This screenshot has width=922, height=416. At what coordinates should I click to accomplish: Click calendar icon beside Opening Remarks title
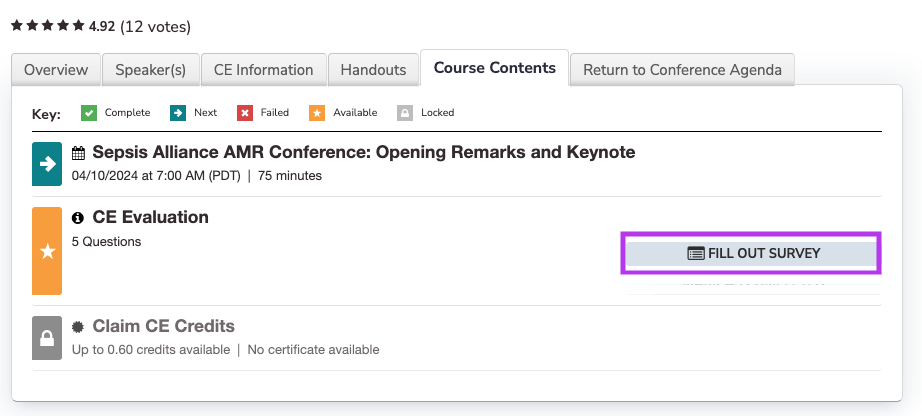coord(79,153)
